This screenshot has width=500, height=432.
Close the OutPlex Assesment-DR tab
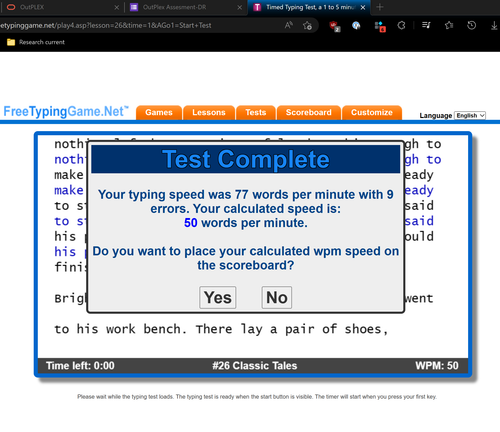tap(239, 7)
